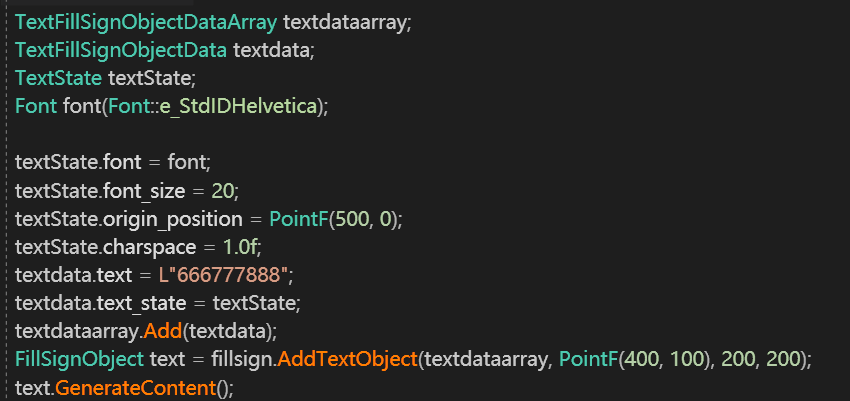
Task: Click the FillSignObject type name
Action: (x=80, y=360)
